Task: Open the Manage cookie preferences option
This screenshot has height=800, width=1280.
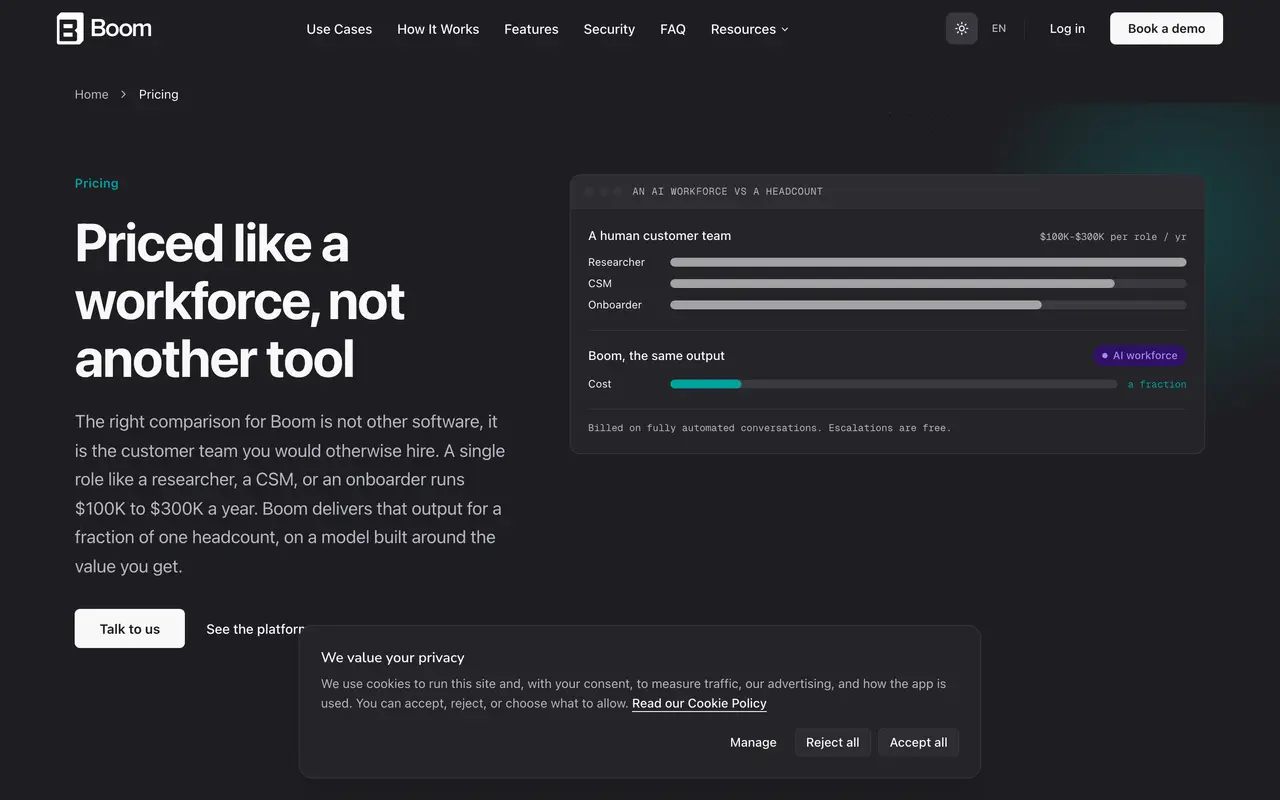Action: tap(753, 742)
